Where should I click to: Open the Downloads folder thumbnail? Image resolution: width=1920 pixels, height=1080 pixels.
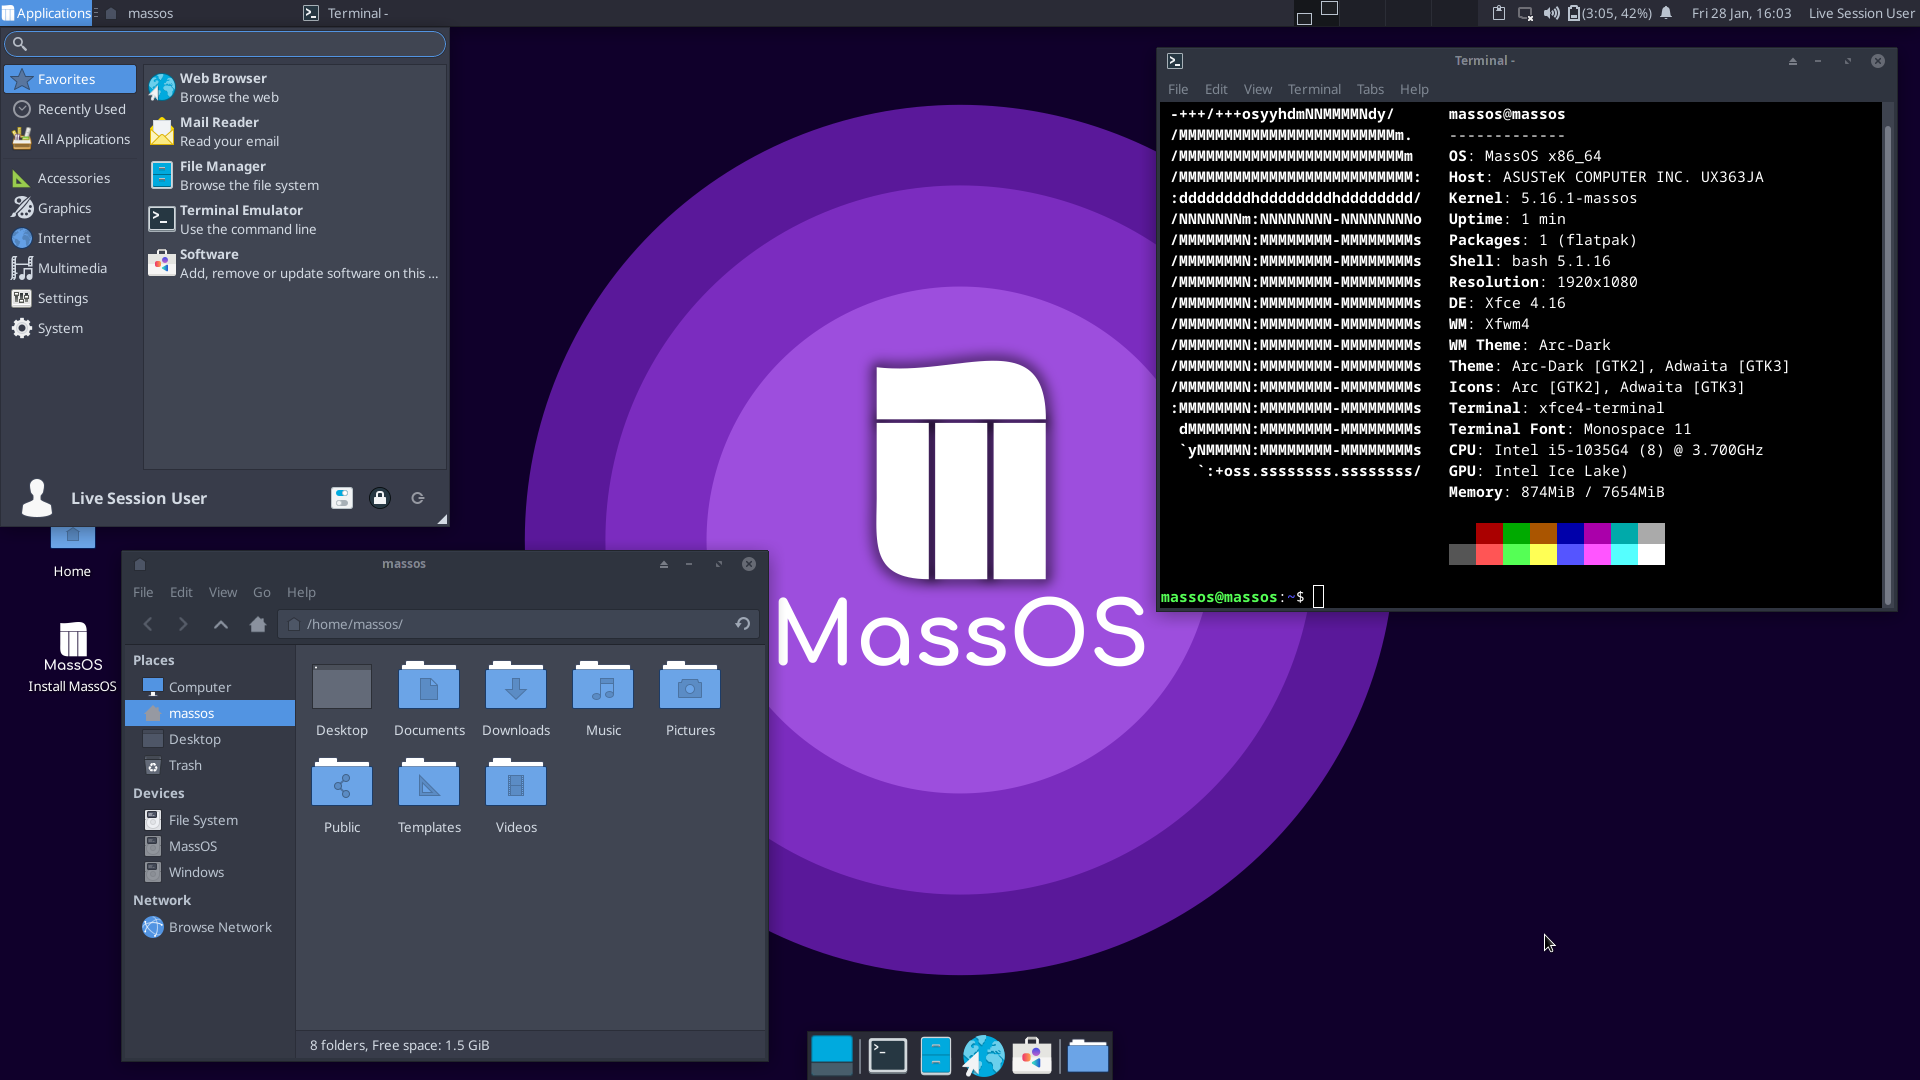click(515, 688)
